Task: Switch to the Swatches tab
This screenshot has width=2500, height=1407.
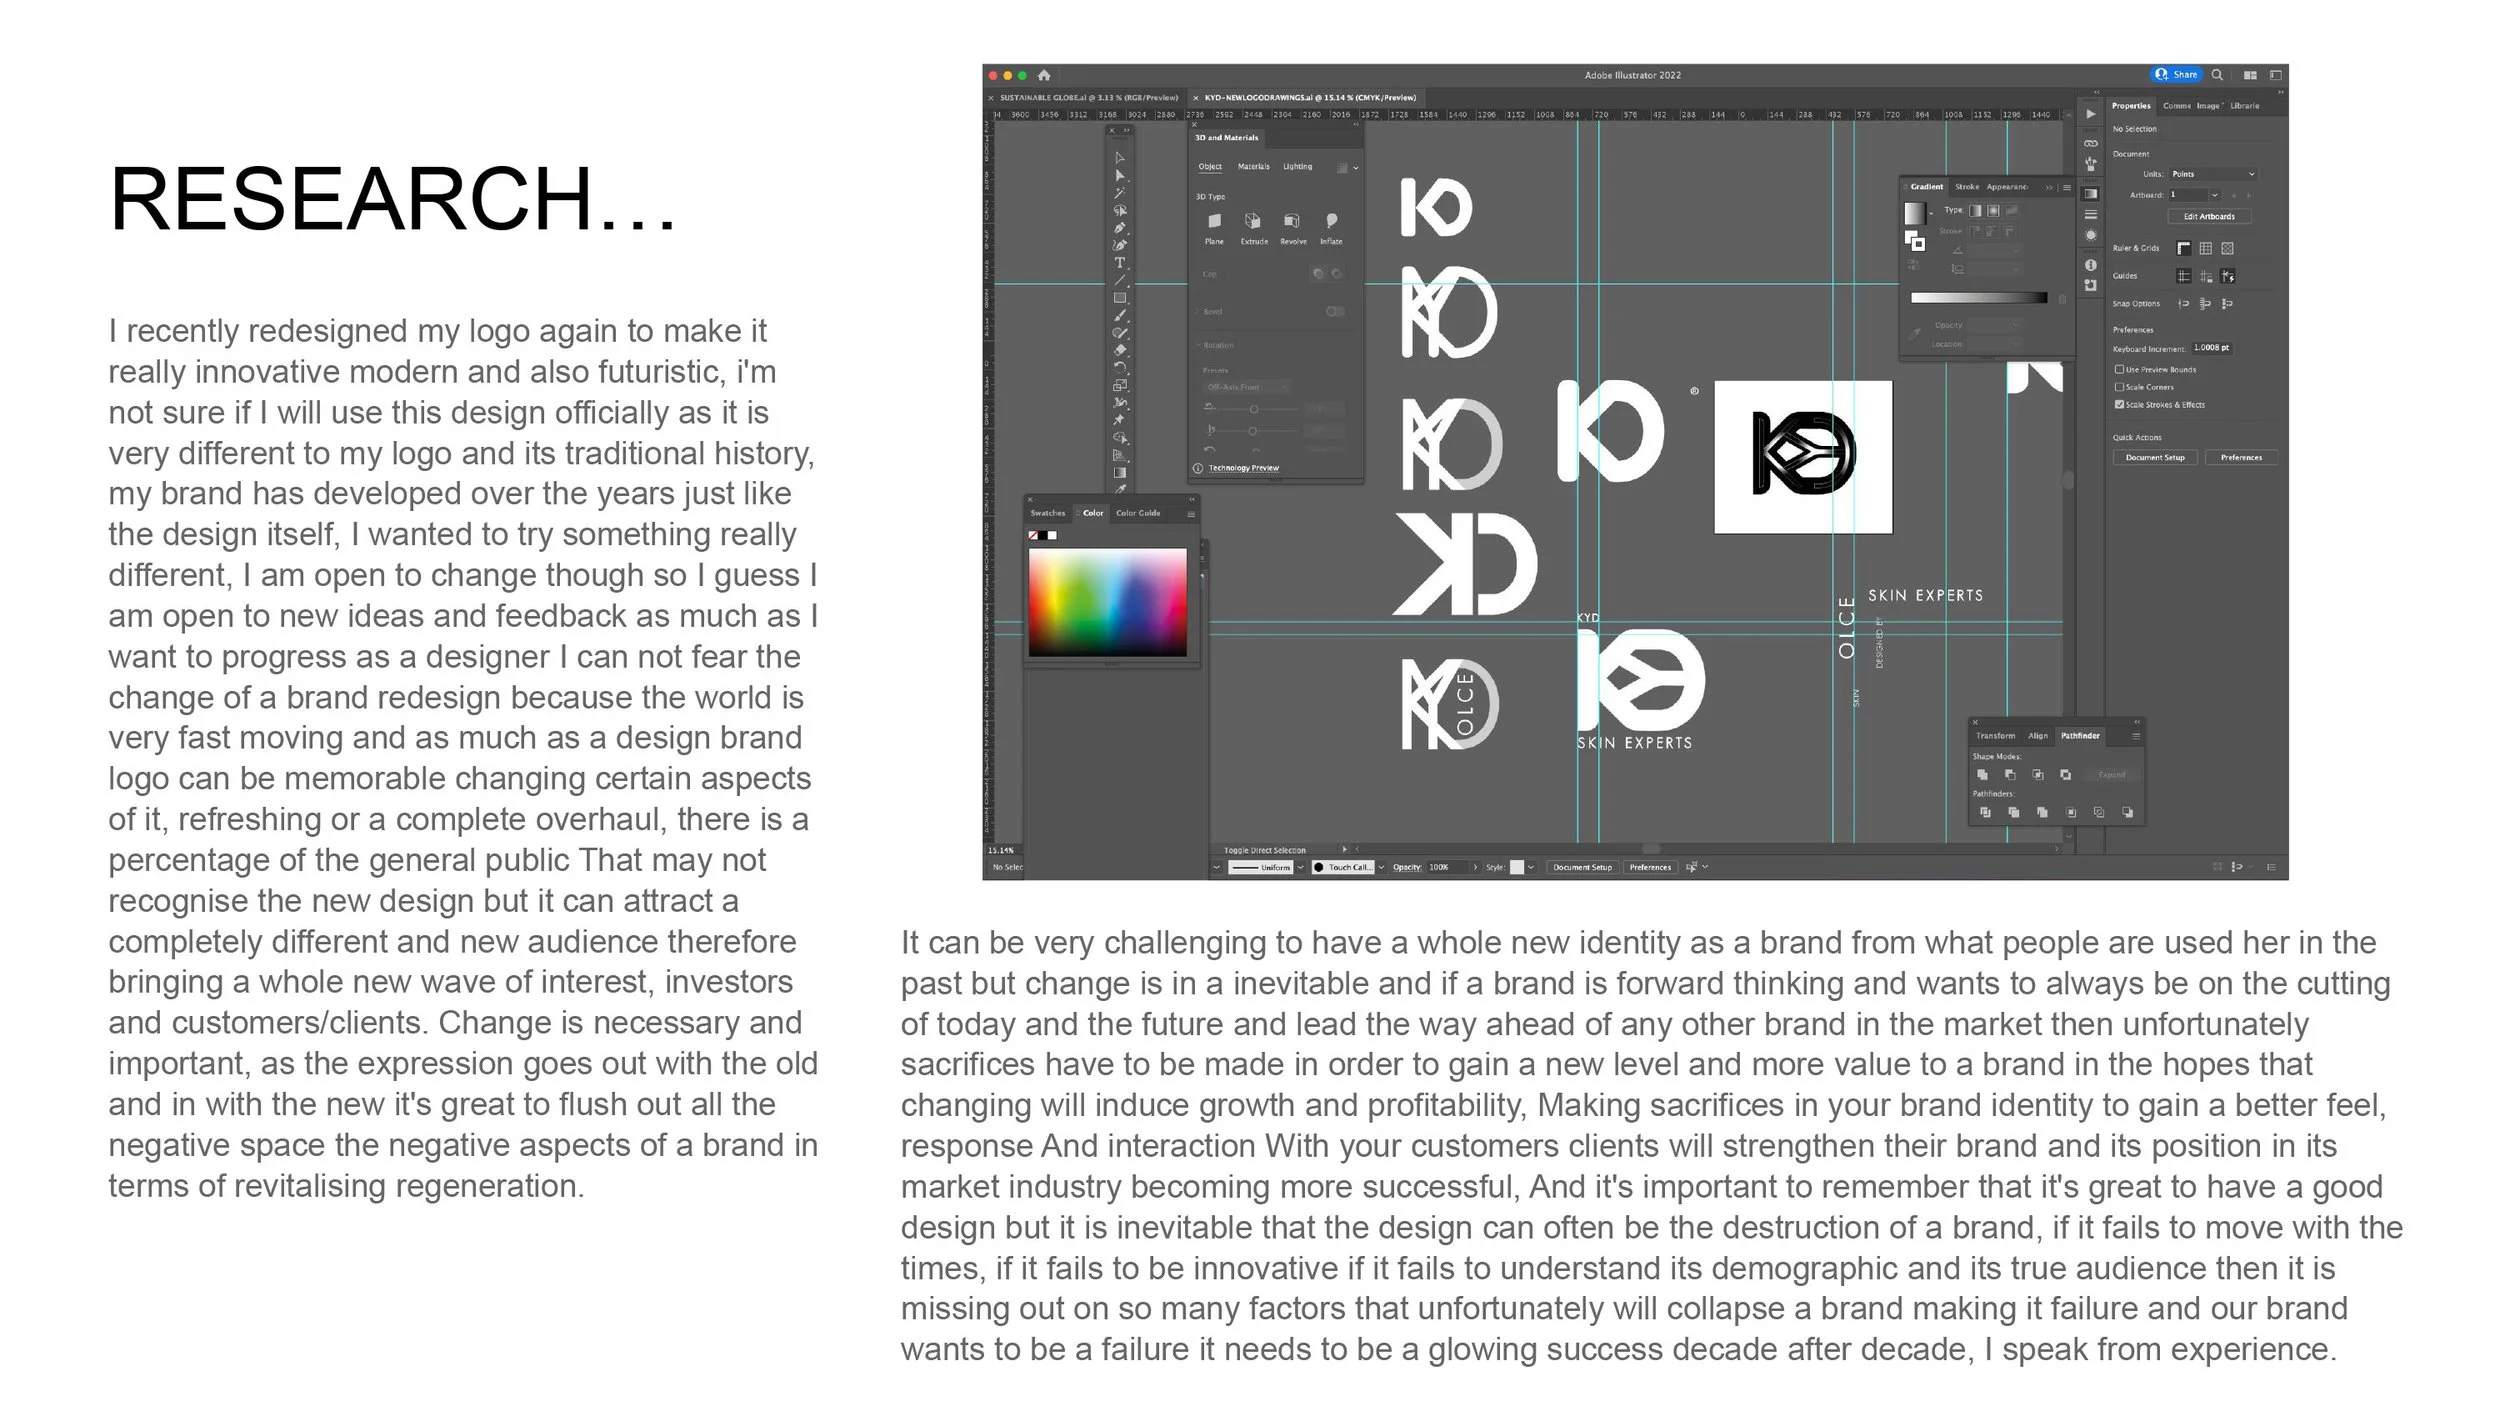Action: tap(1048, 513)
